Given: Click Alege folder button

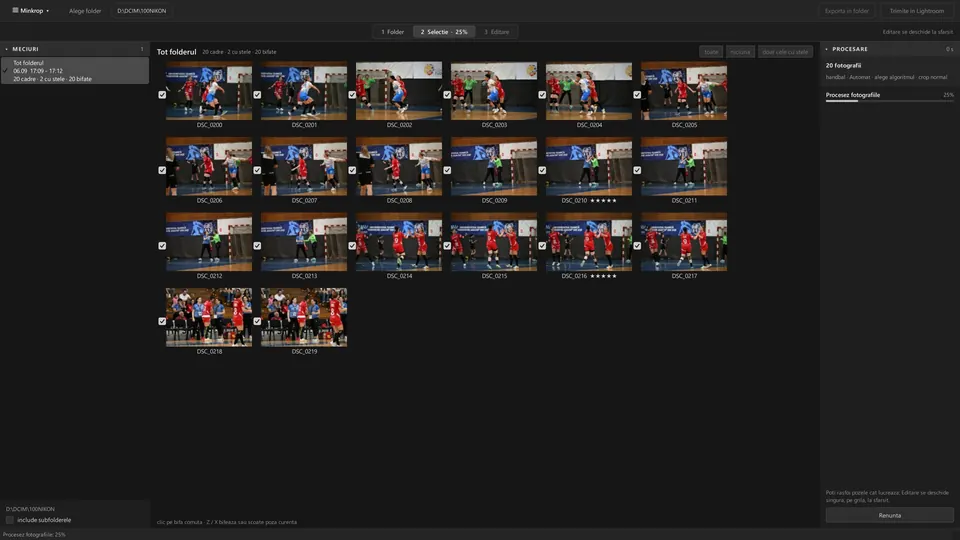Looking at the screenshot, I should [x=85, y=11].
